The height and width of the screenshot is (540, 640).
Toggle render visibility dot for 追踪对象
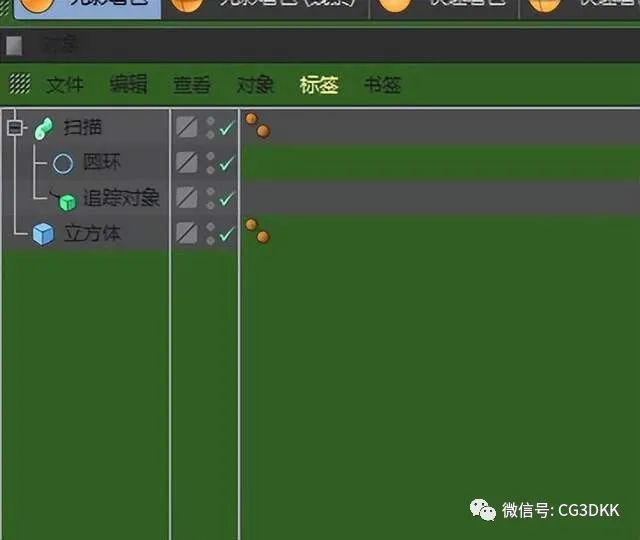tap(211, 205)
